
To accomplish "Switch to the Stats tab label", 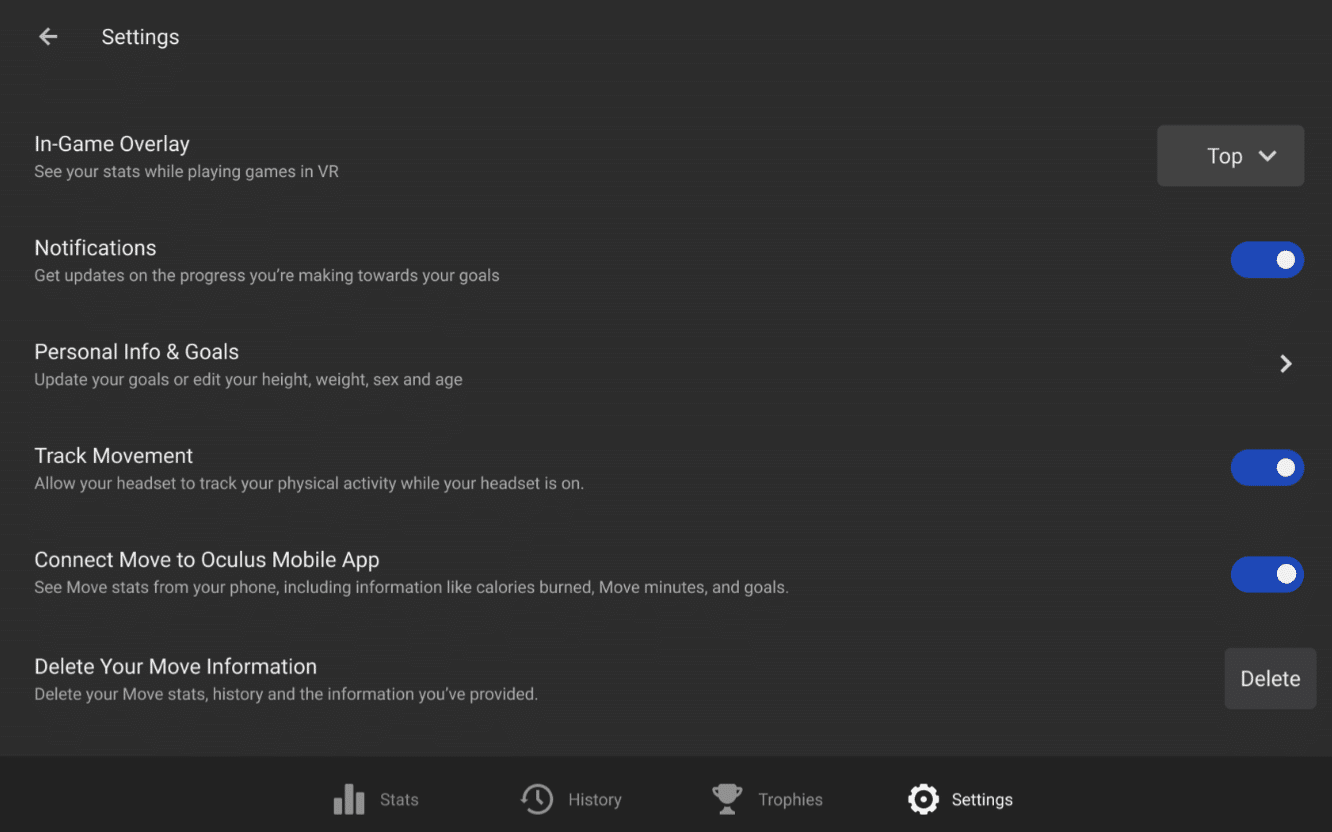I will [399, 800].
